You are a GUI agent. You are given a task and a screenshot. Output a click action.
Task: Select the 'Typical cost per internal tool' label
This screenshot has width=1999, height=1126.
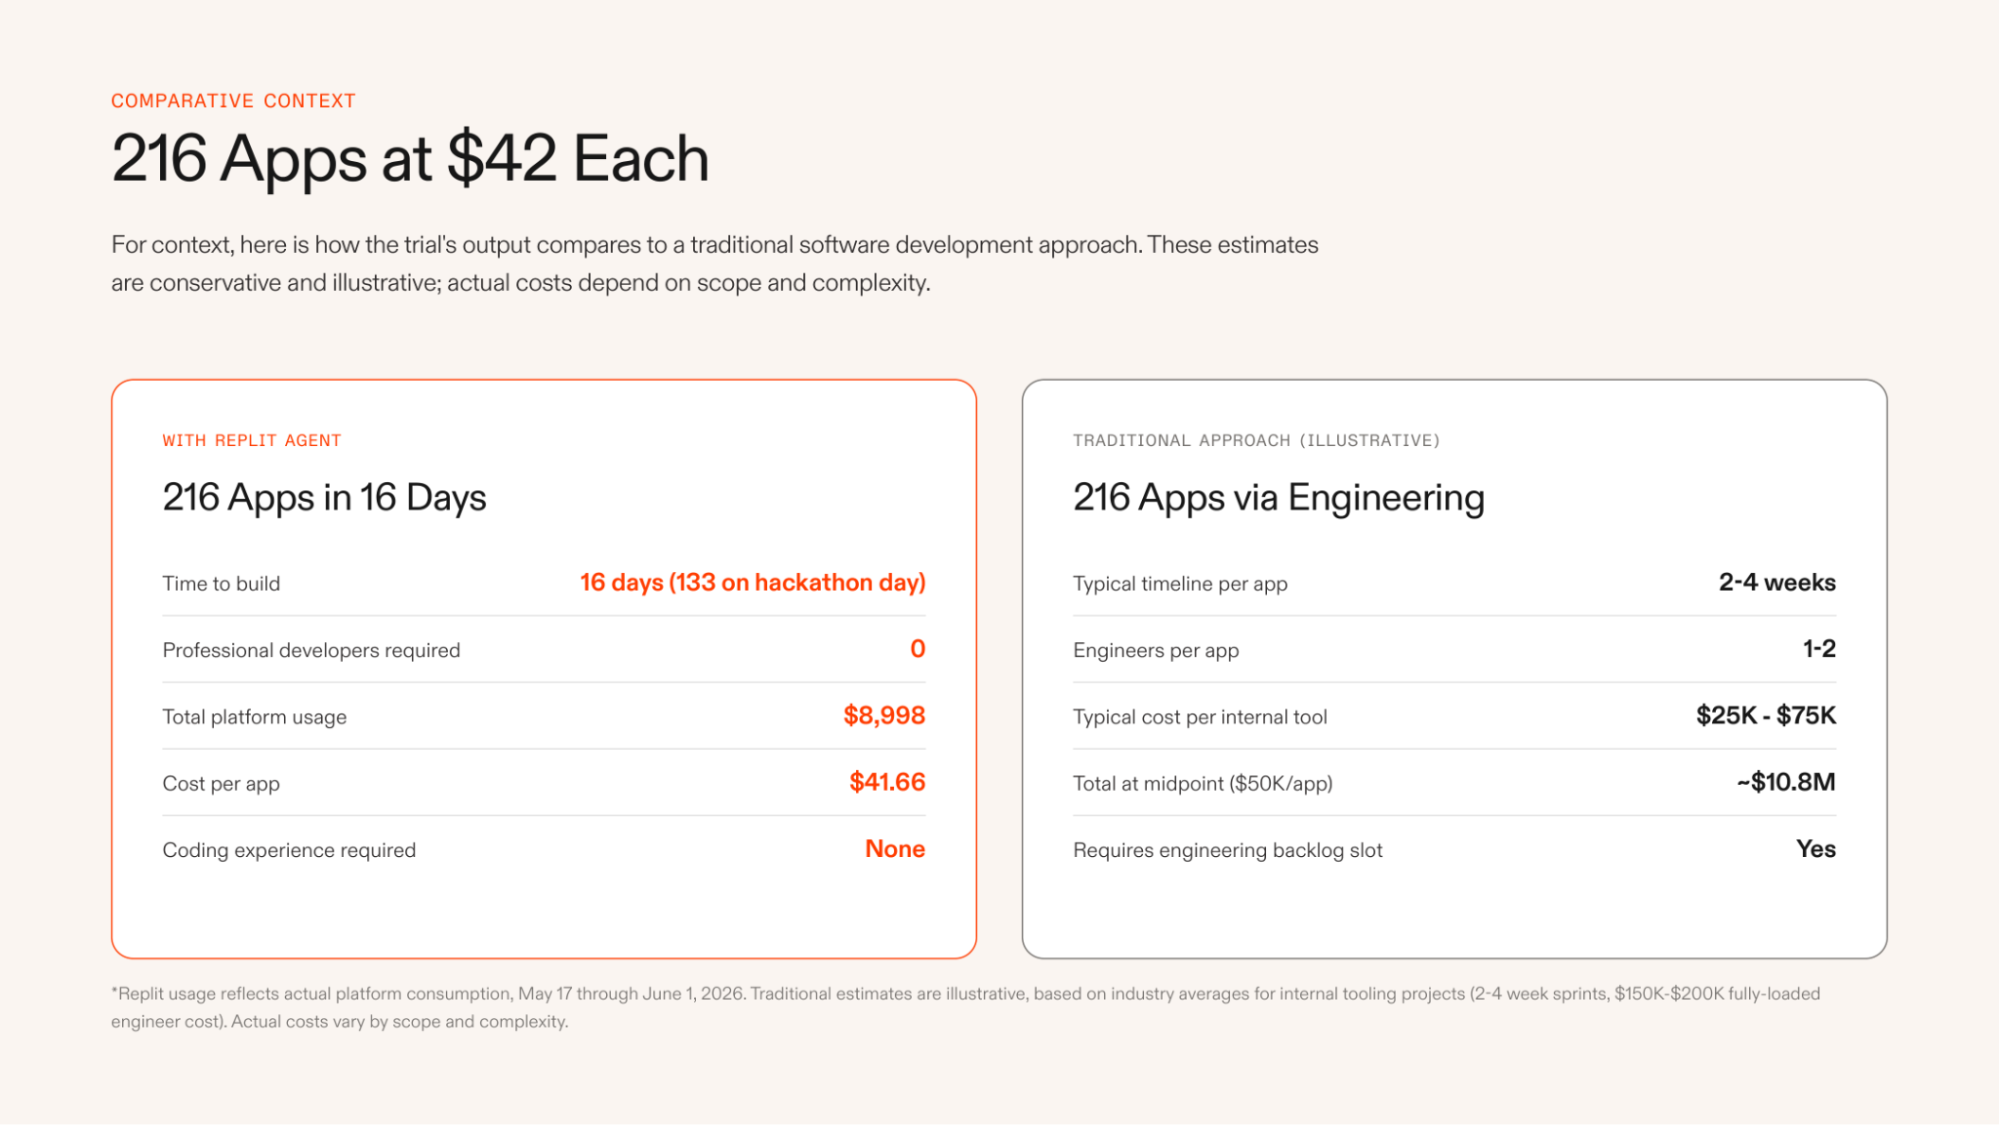tap(1200, 717)
